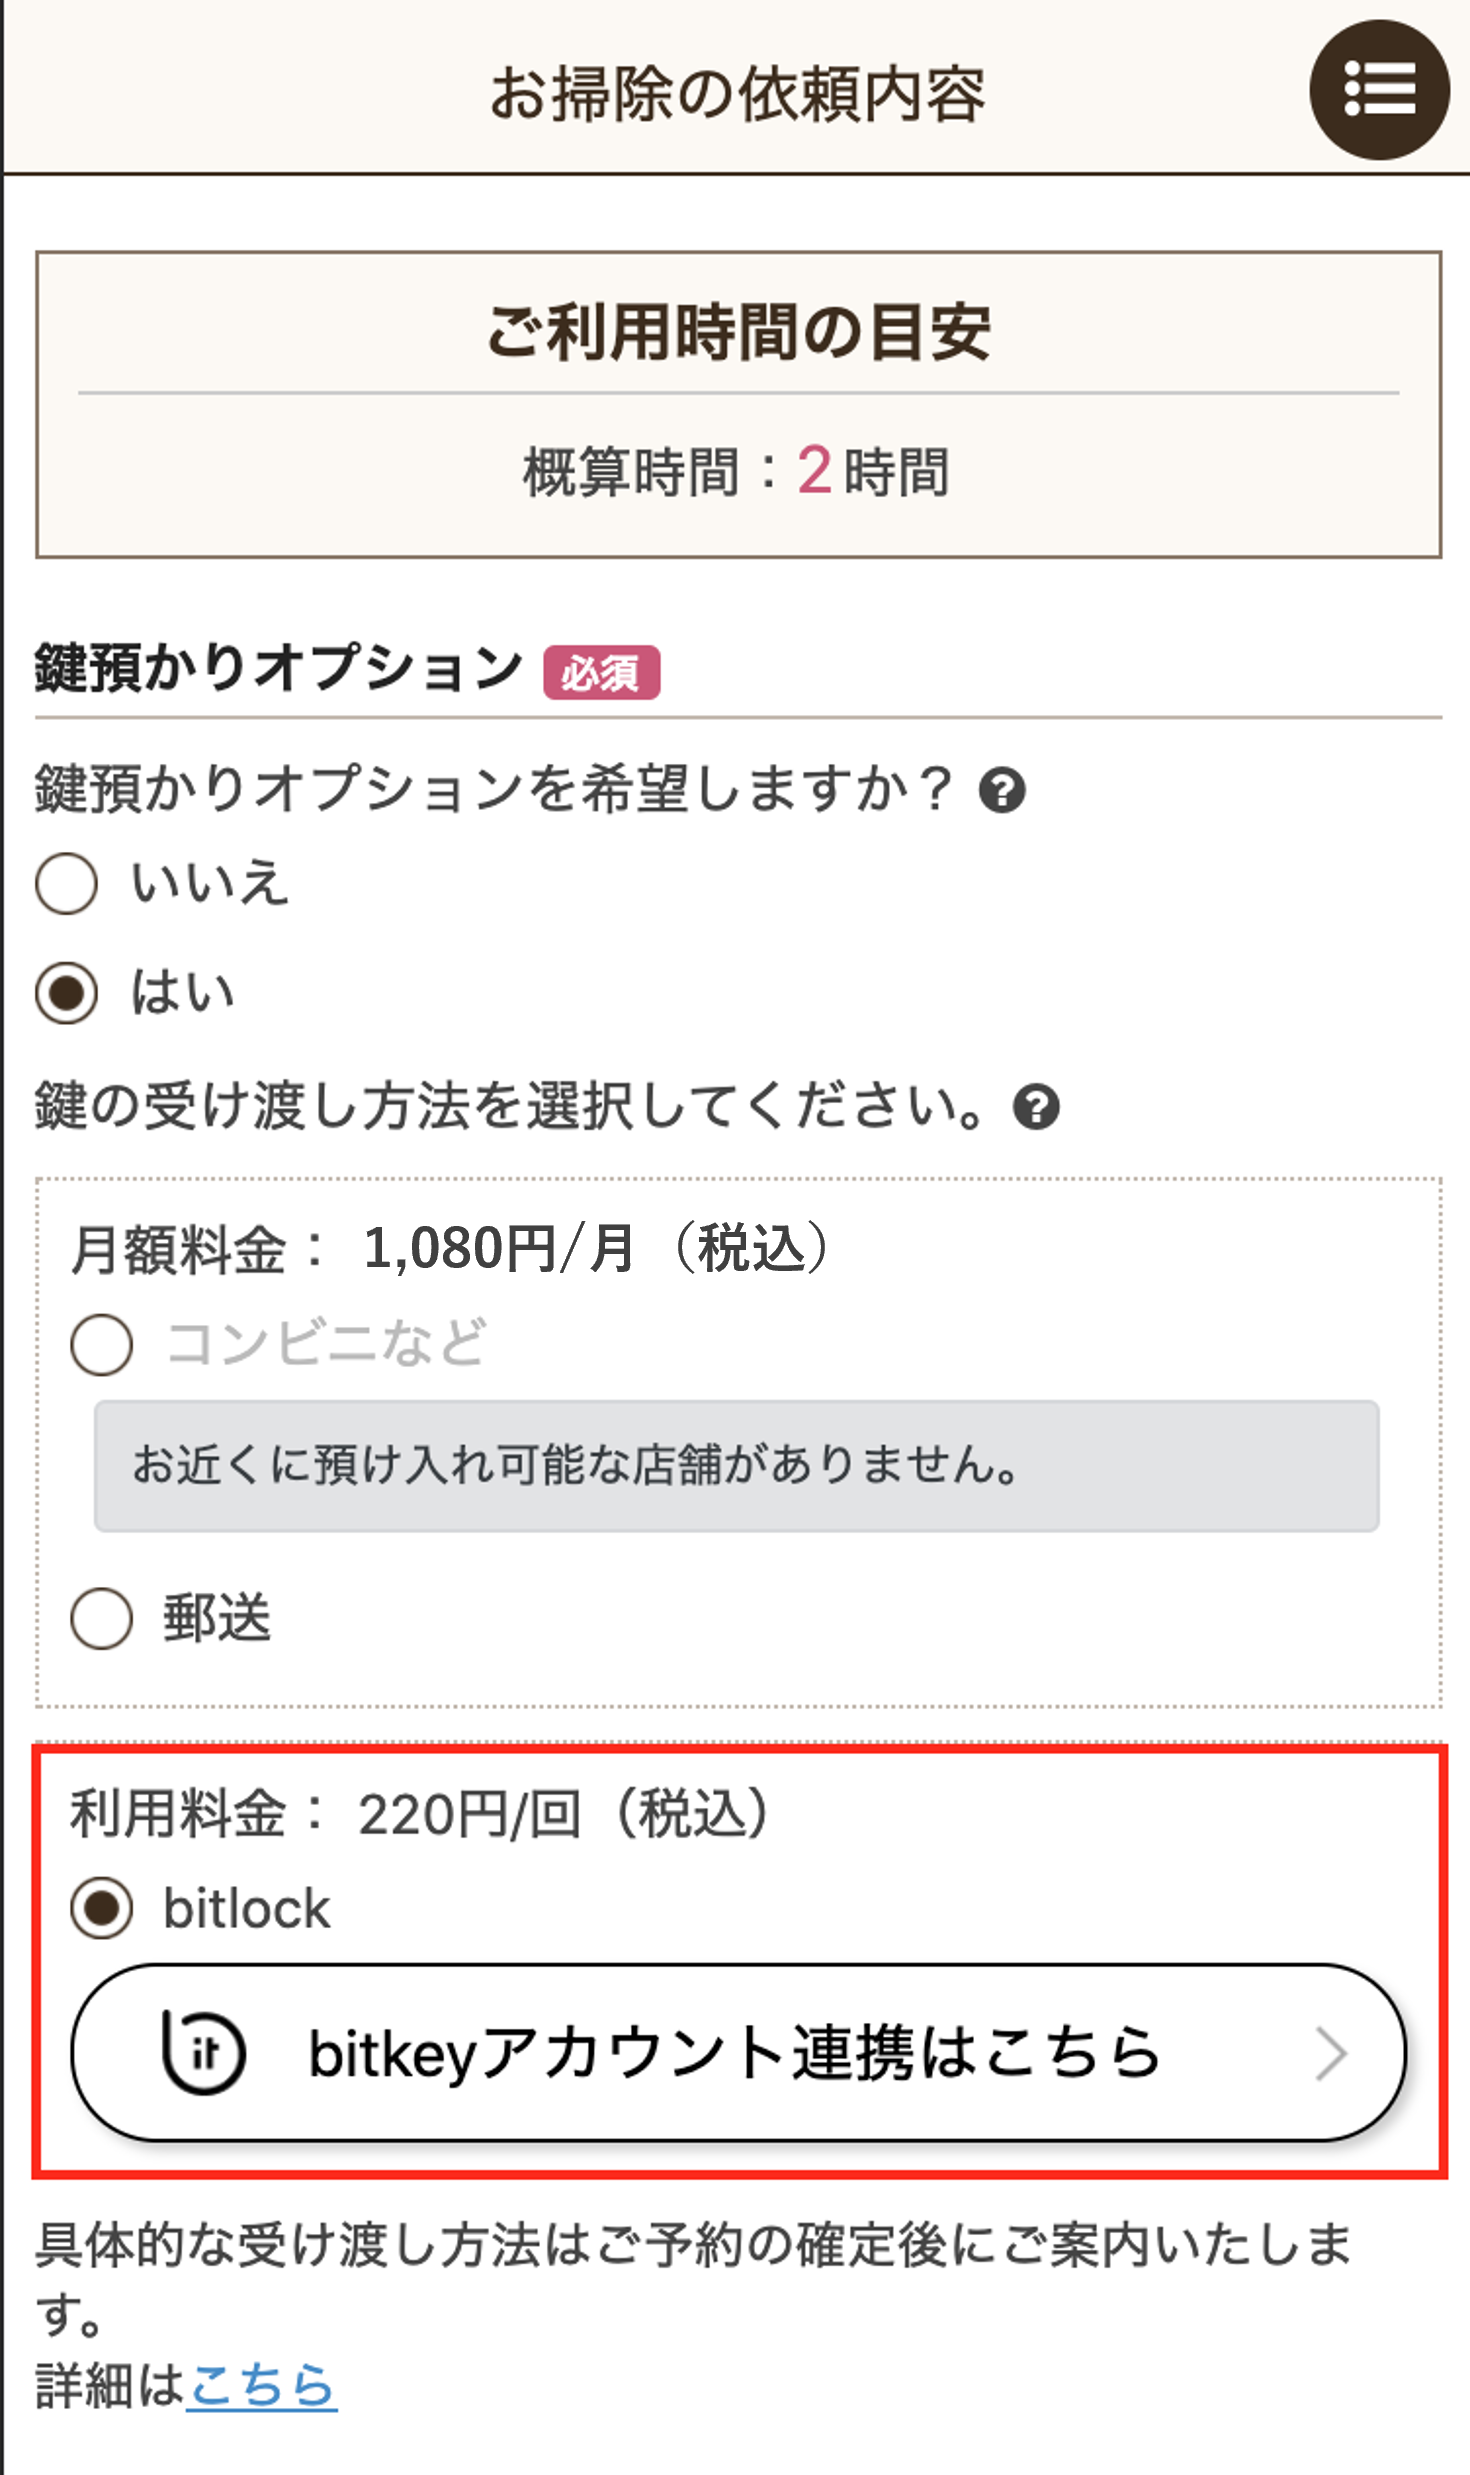This screenshot has width=1470, height=2475.
Task: Show help for 鍵の受け渡し方法 question
Action: 1036,1107
